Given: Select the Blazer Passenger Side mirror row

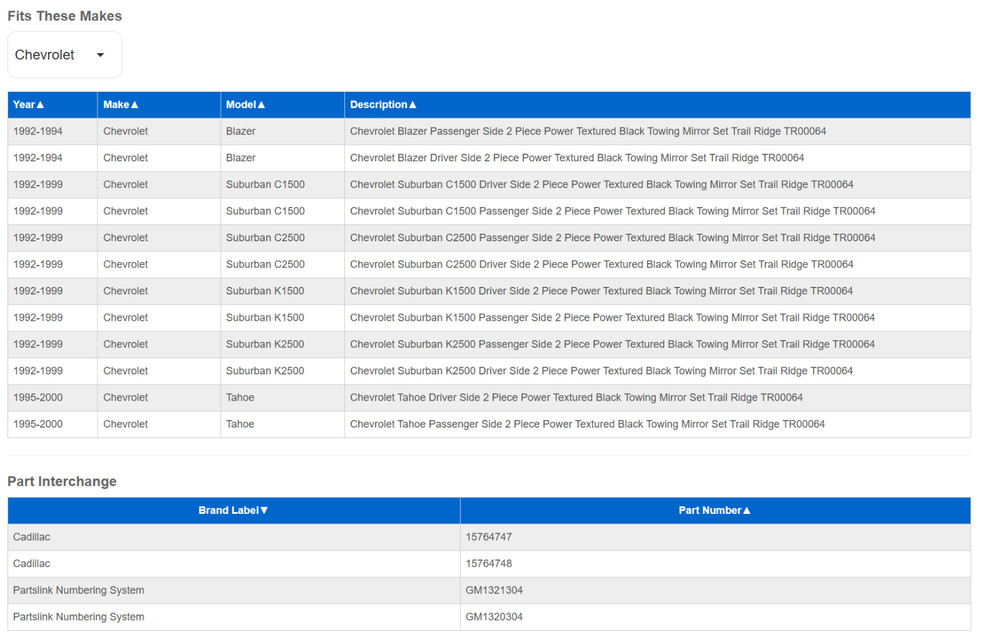Looking at the screenshot, I should 587,132.
